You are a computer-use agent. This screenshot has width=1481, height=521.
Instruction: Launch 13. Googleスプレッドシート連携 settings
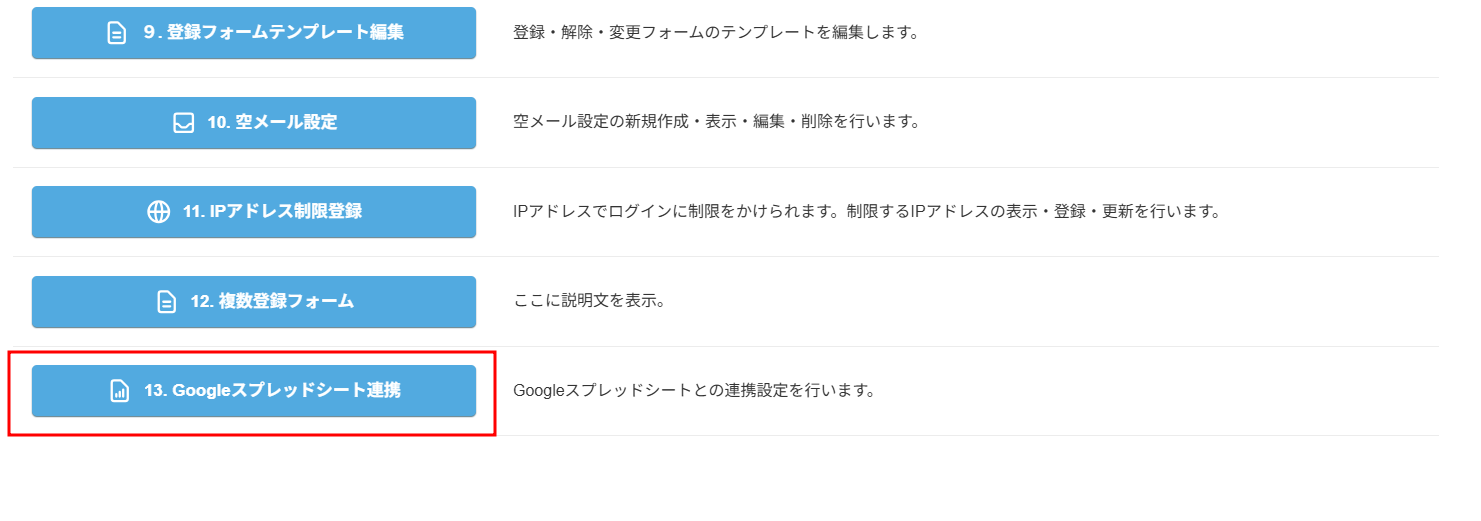pyautogui.click(x=254, y=391)
